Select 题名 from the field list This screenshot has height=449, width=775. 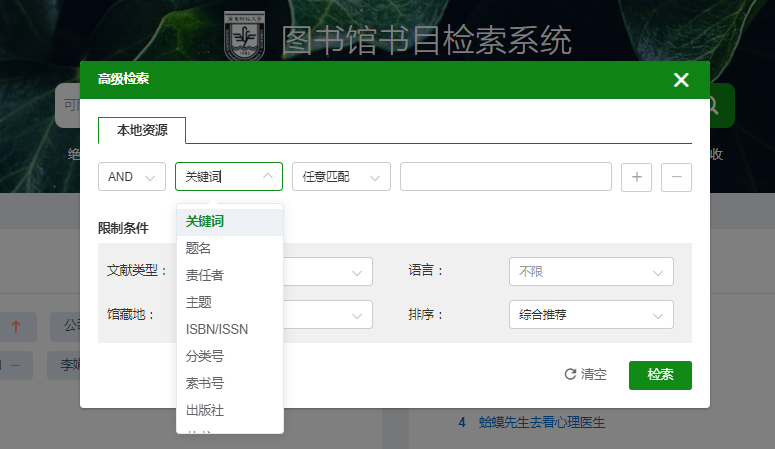point(199,248)
